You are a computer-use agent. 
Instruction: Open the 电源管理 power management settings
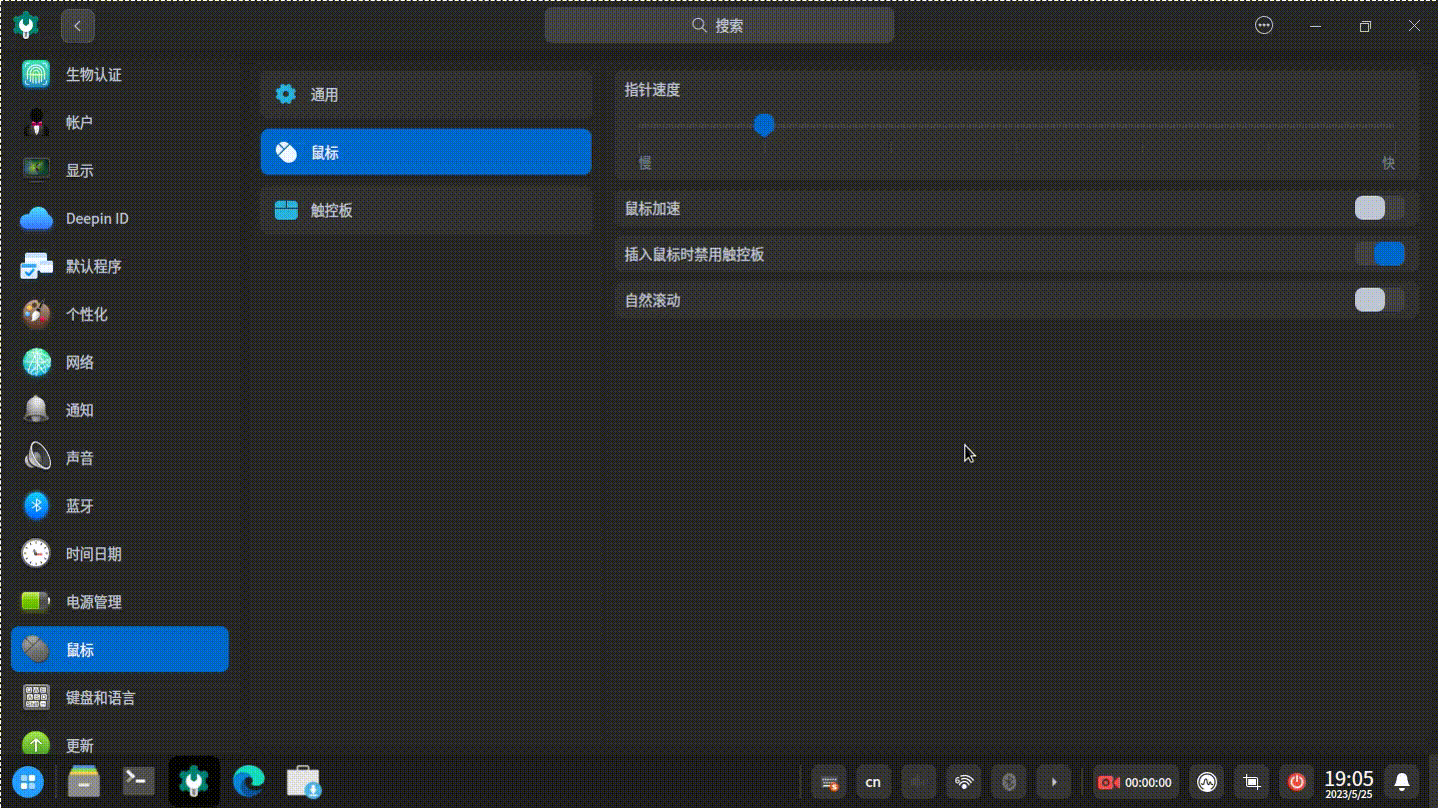tap(120, 602)
